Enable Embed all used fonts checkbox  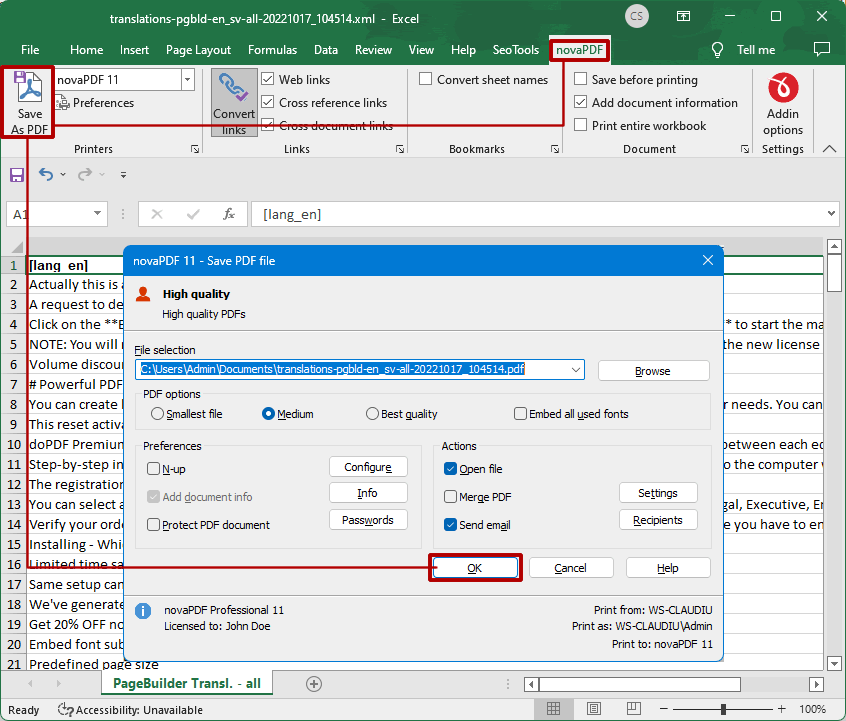coord(520,414)
